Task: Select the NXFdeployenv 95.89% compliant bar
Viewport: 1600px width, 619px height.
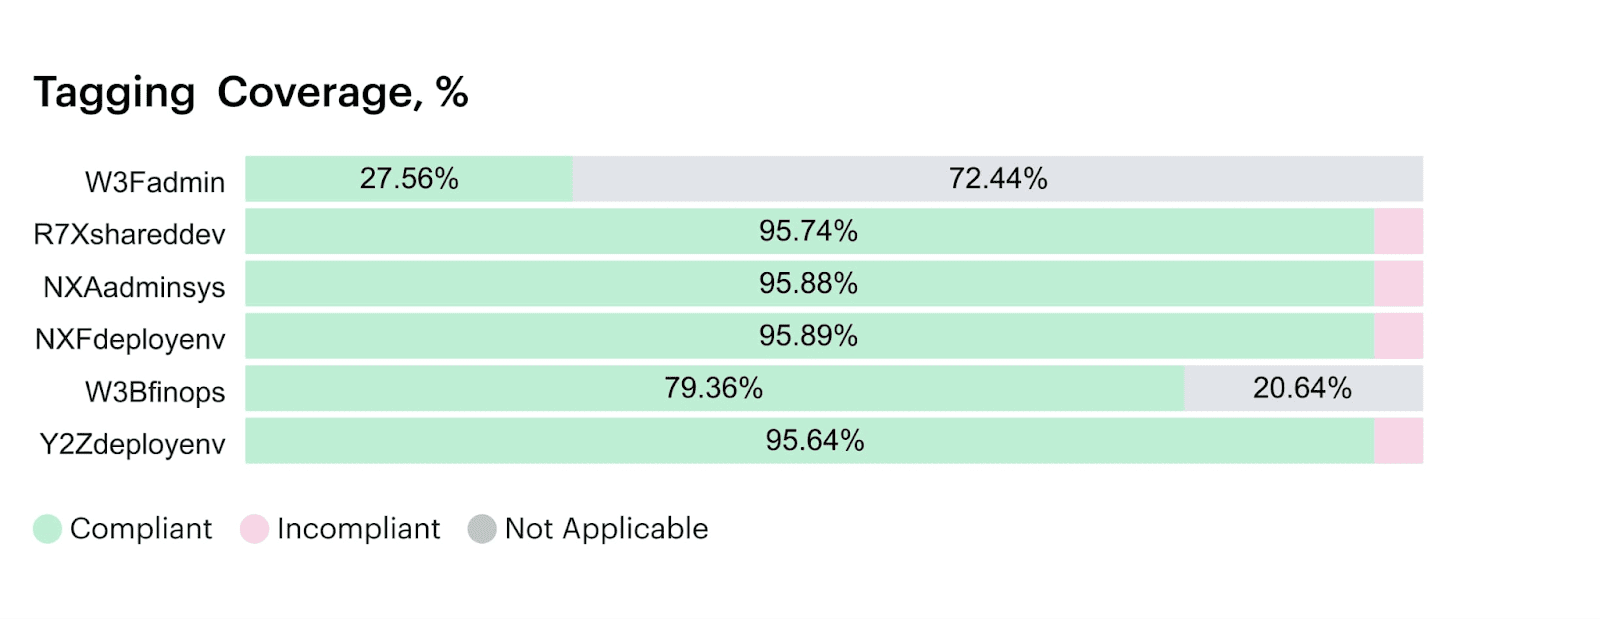Action: [x=808, y=336]
